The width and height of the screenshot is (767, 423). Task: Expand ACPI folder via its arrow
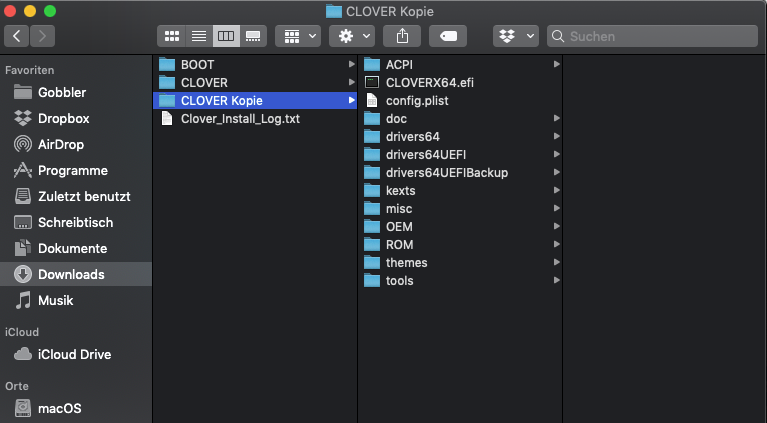click(556, 64)
